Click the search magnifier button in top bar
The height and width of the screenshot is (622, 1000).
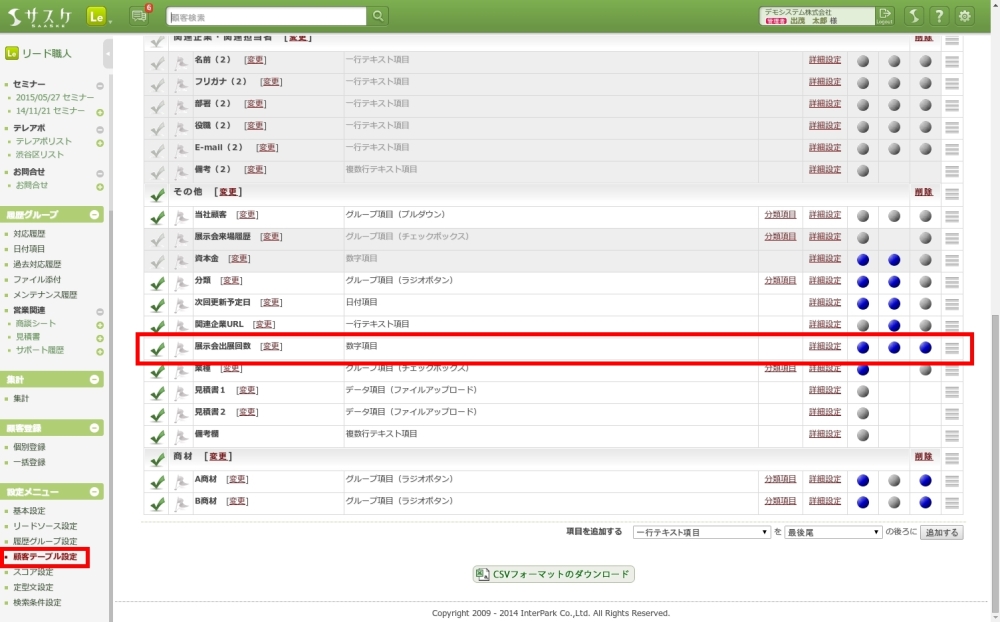378,16
